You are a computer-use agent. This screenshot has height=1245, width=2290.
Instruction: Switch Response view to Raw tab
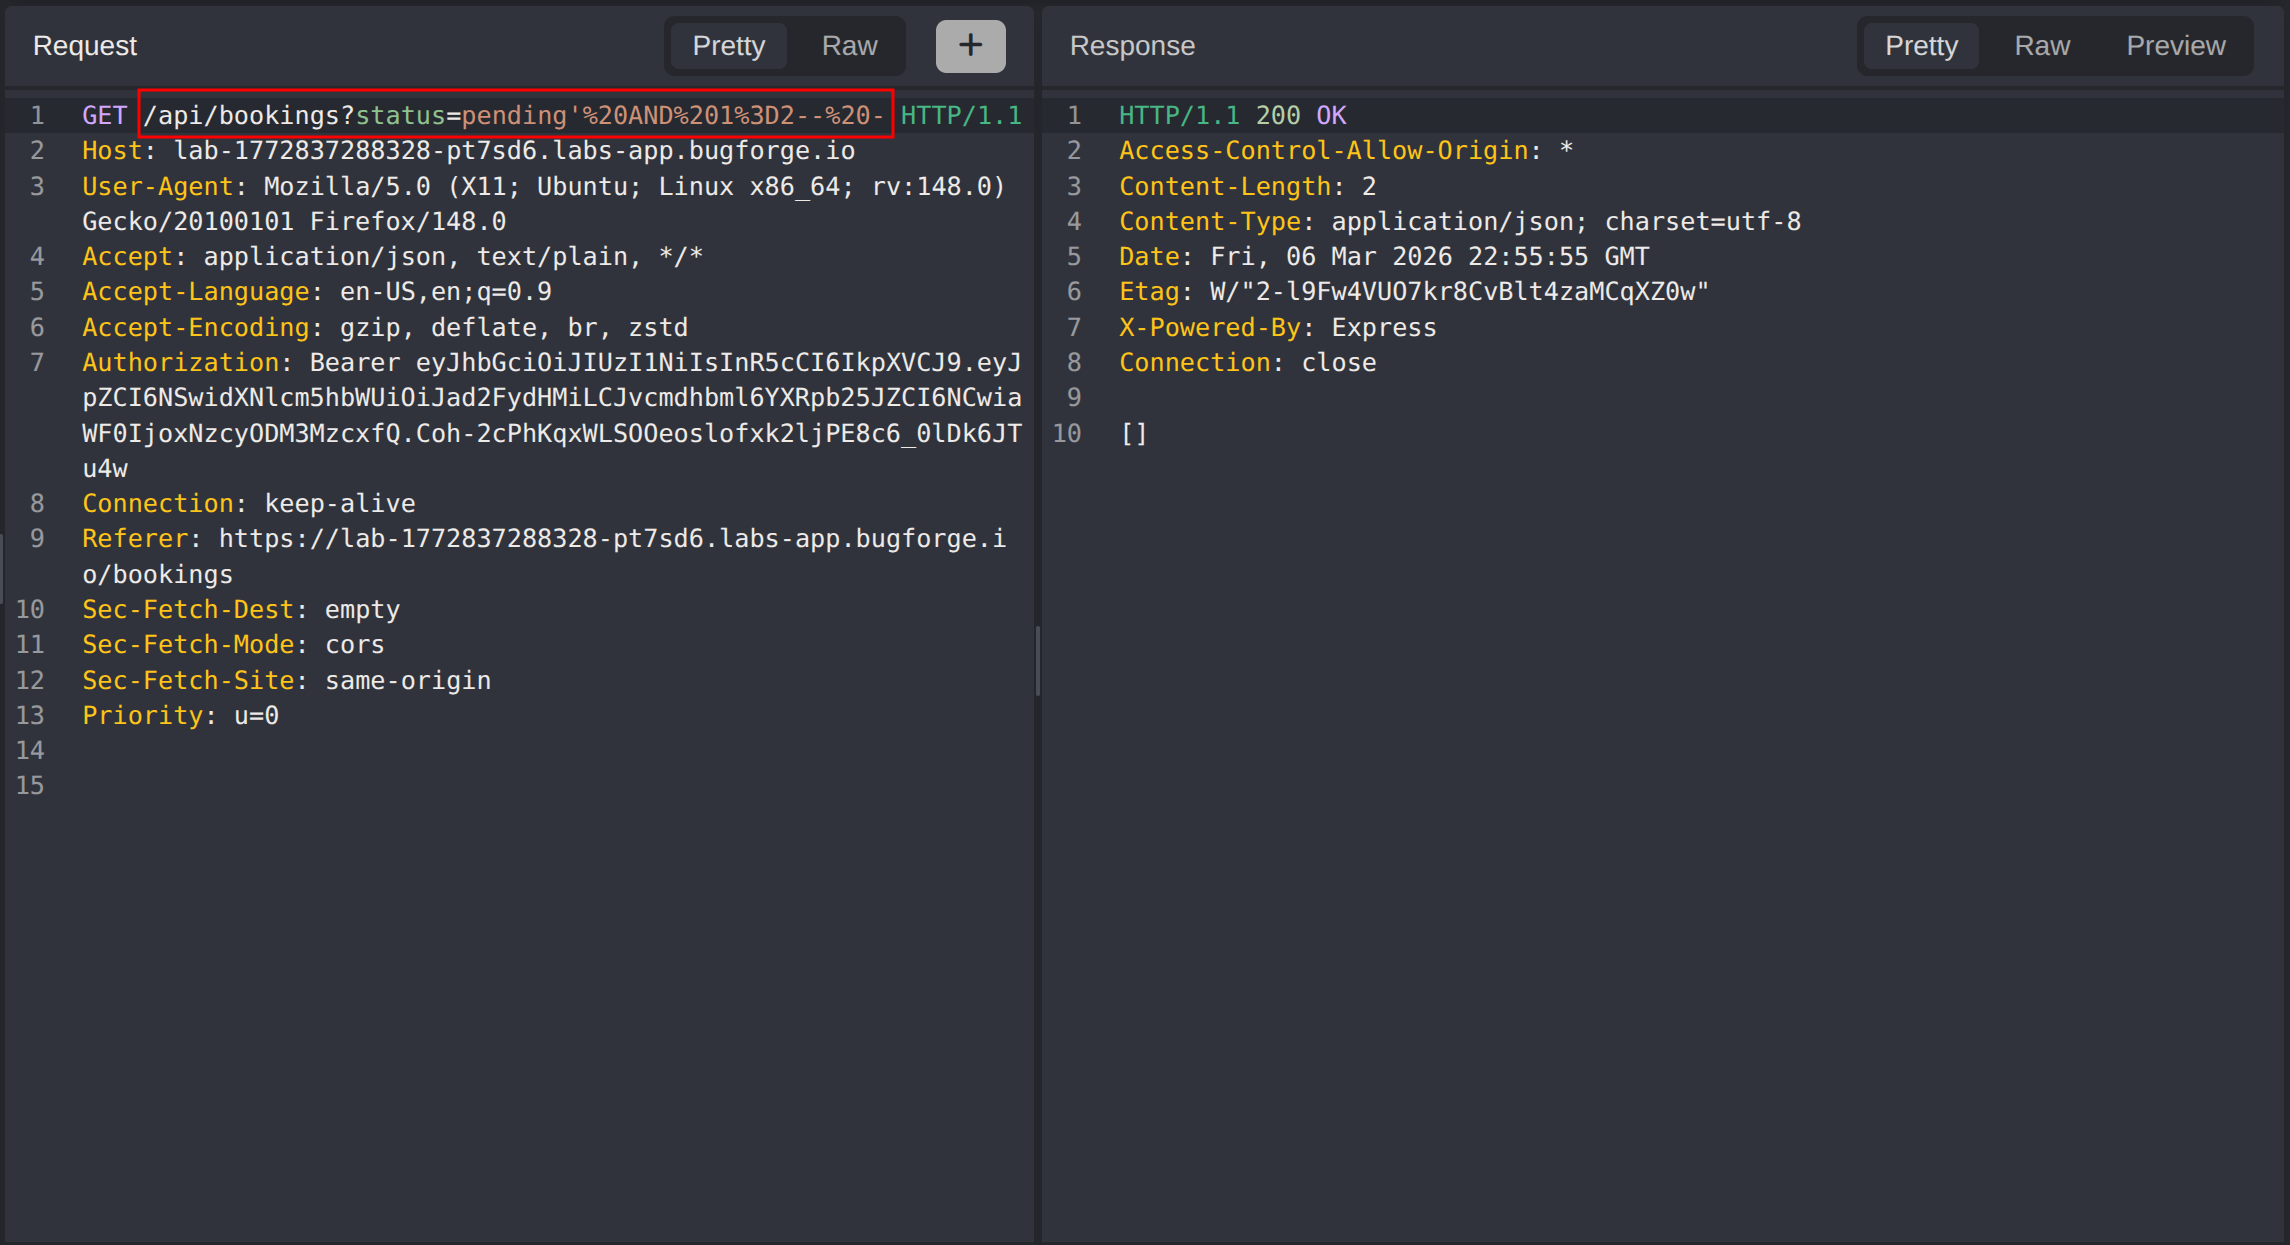[2041, 46]
